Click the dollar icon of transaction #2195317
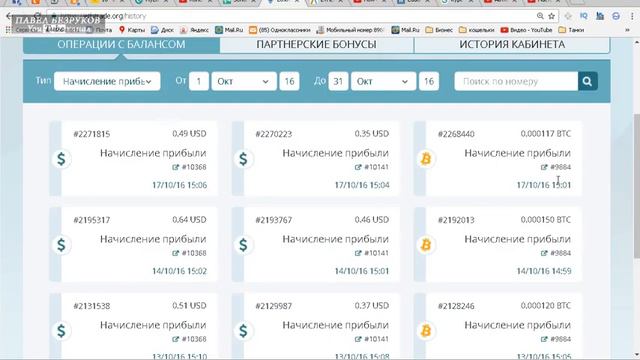Screen dimensions: 640x360 tap(61, 245)
